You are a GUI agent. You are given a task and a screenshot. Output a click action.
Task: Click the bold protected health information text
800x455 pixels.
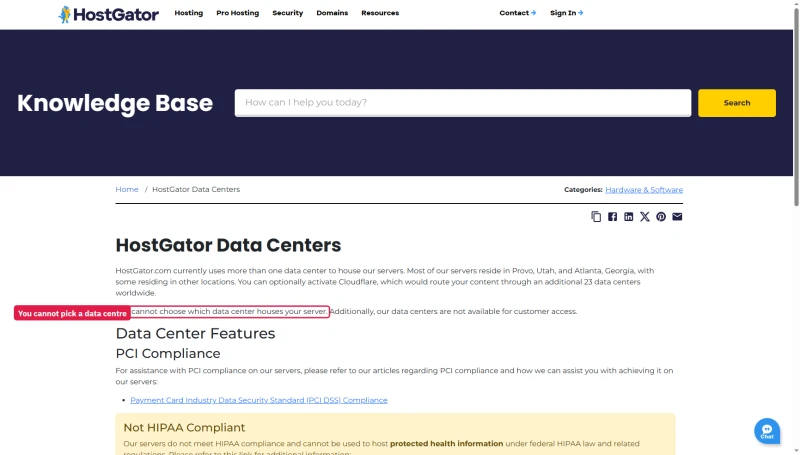tap(446, 444)
